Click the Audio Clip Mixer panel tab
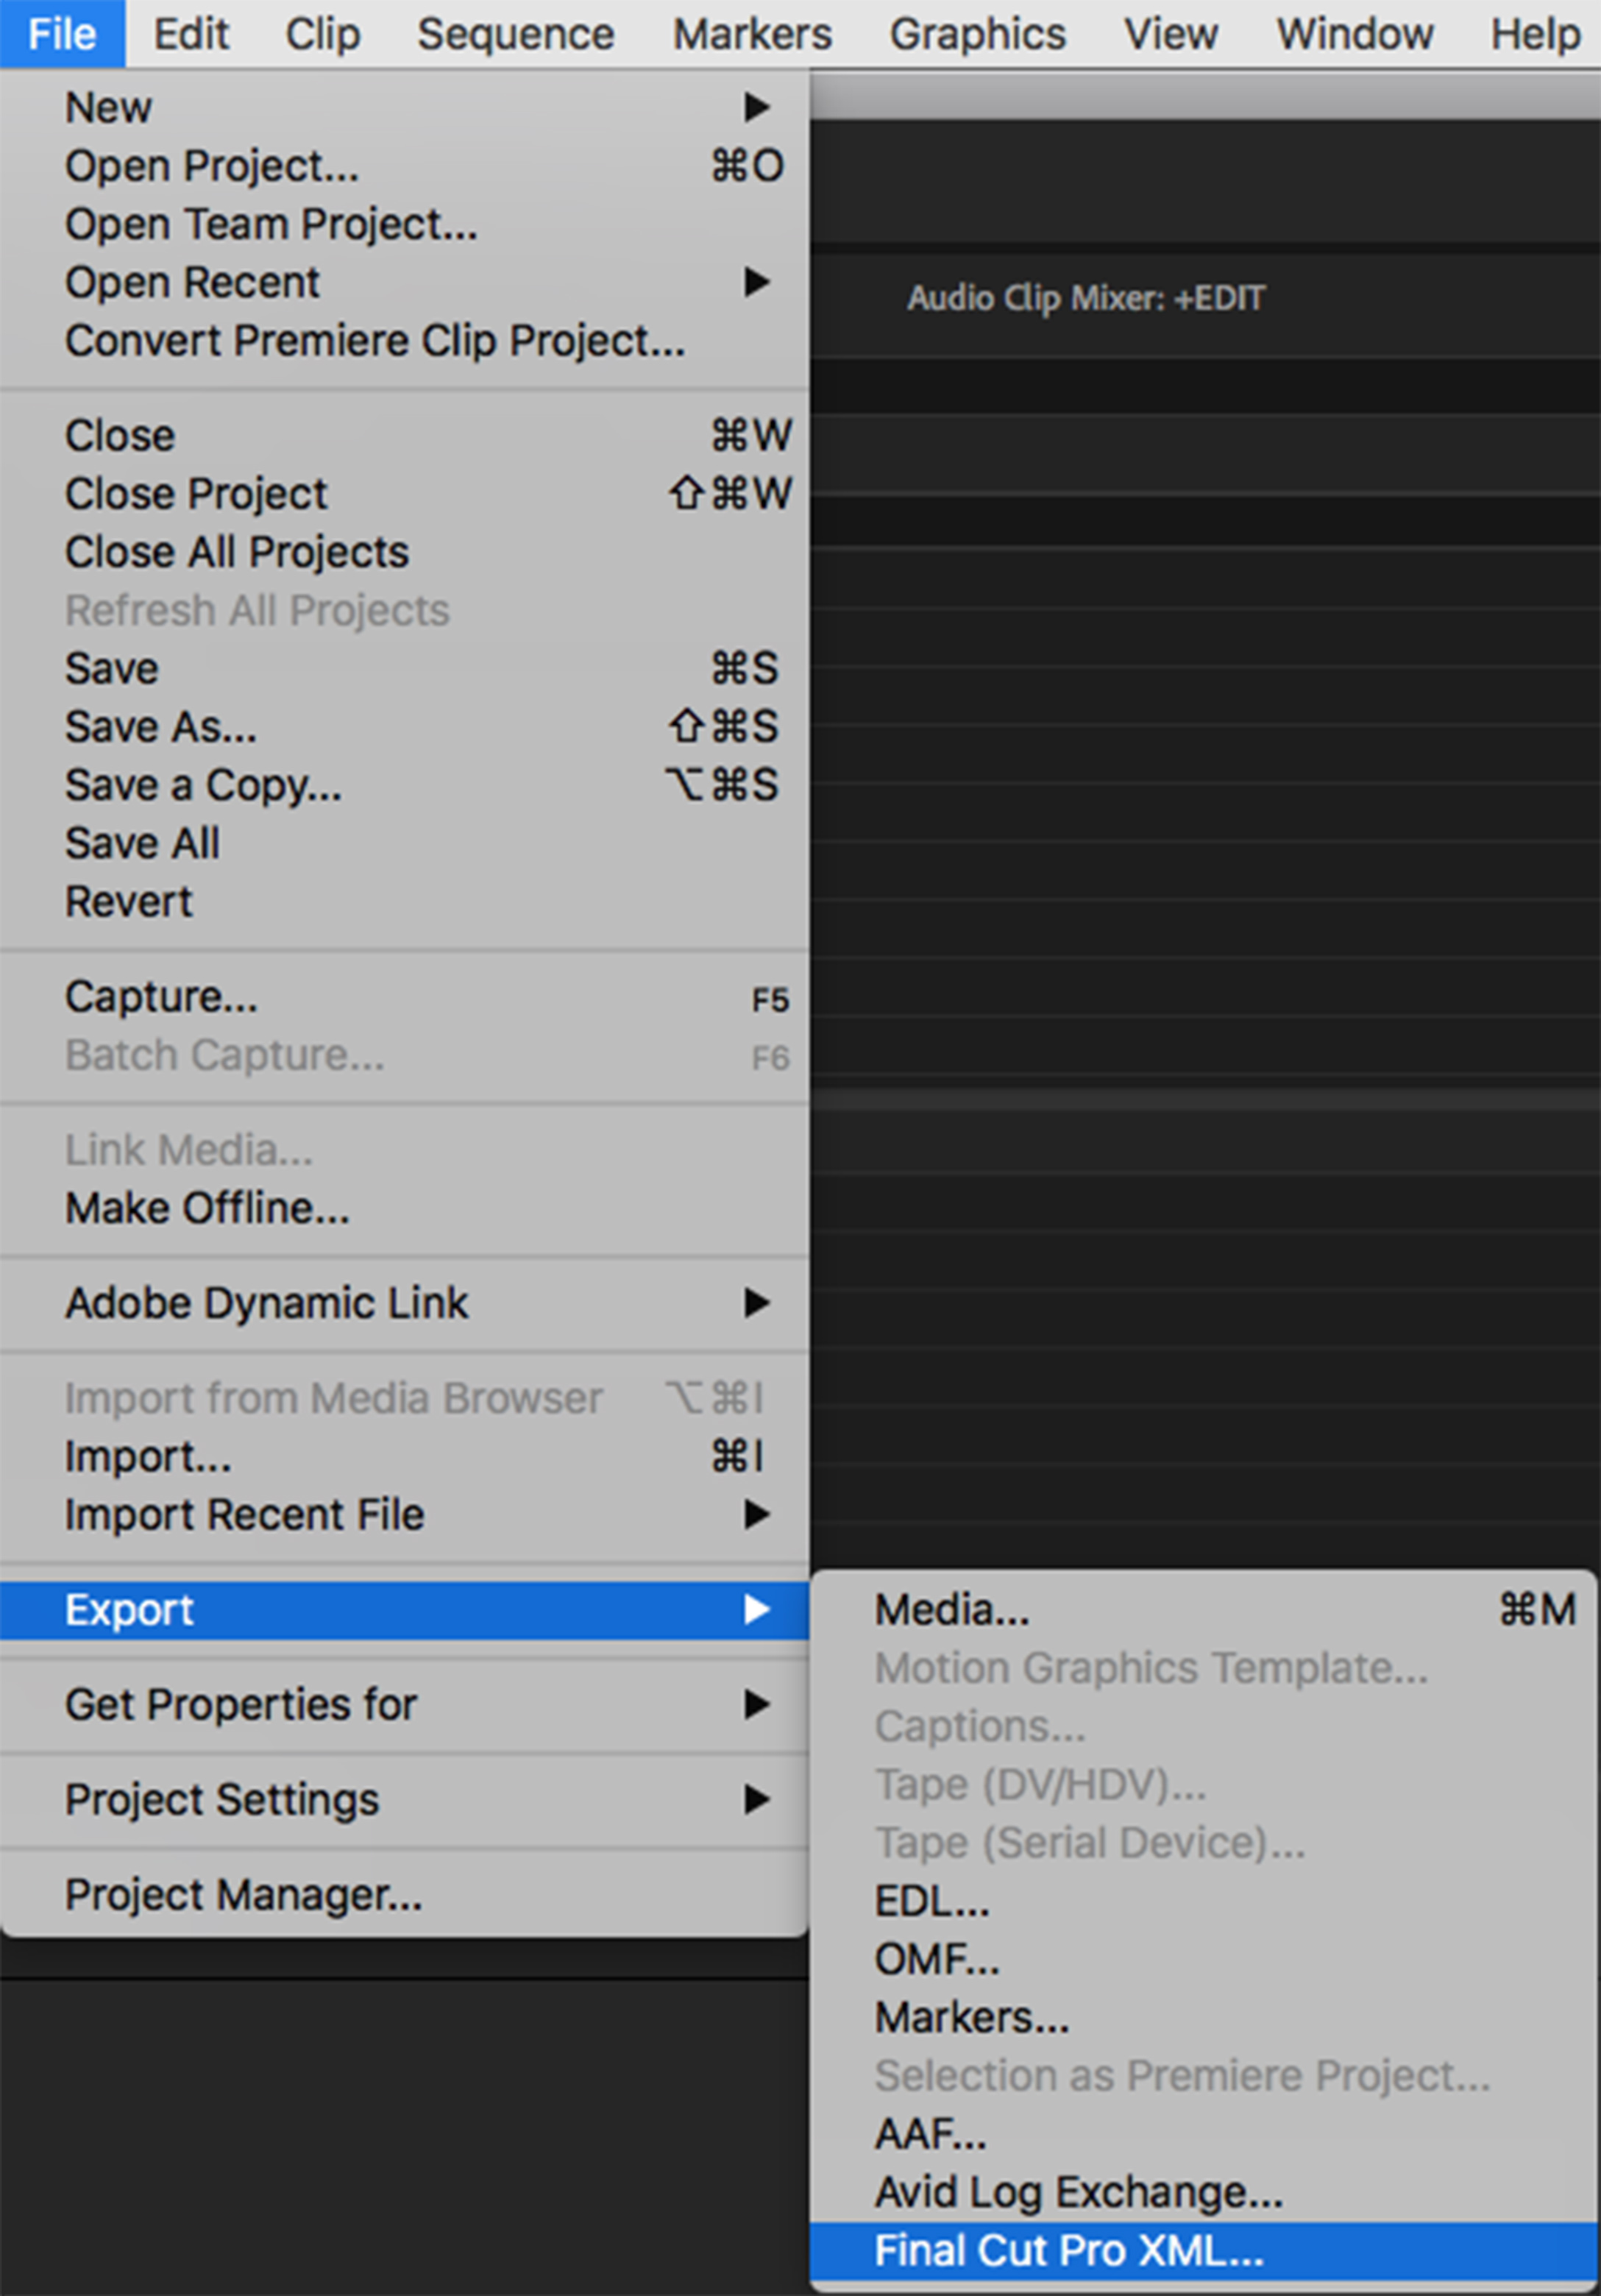The width and height of the screenshot is (1601, 2296). point(1085,298)
